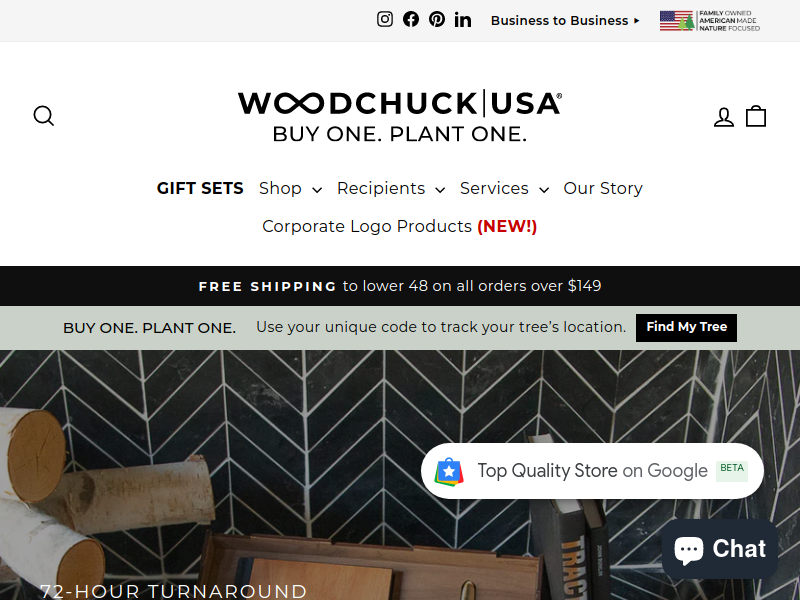This screenshot has width=800, height=600.
Task: Go to GIFT SETS menu item
Action: pyautogui.click(x=200, y=188)
